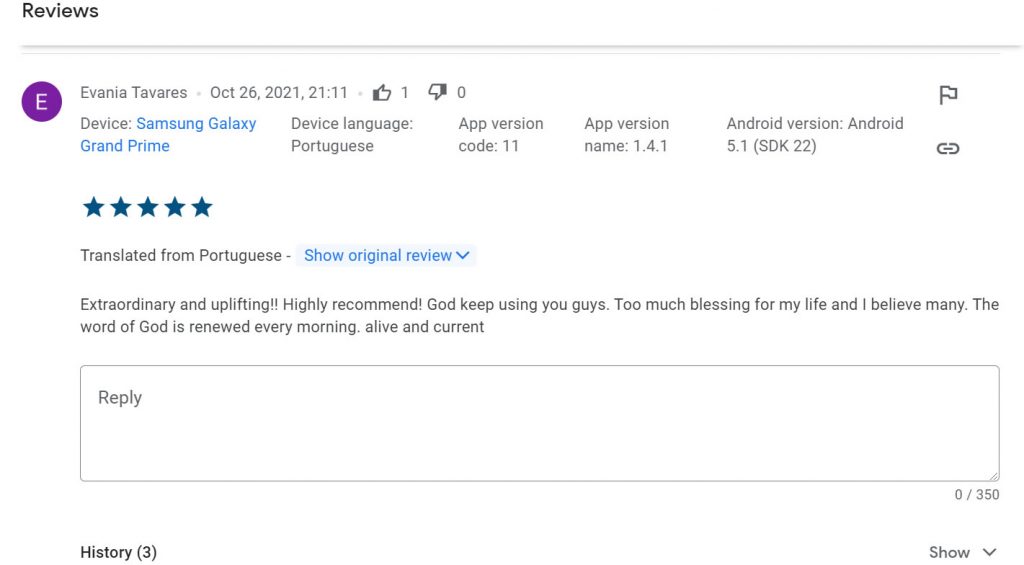The image size is (1024, 565).
Task: Click the Translated from Portuguese label
Action: [x=181, y=255]
